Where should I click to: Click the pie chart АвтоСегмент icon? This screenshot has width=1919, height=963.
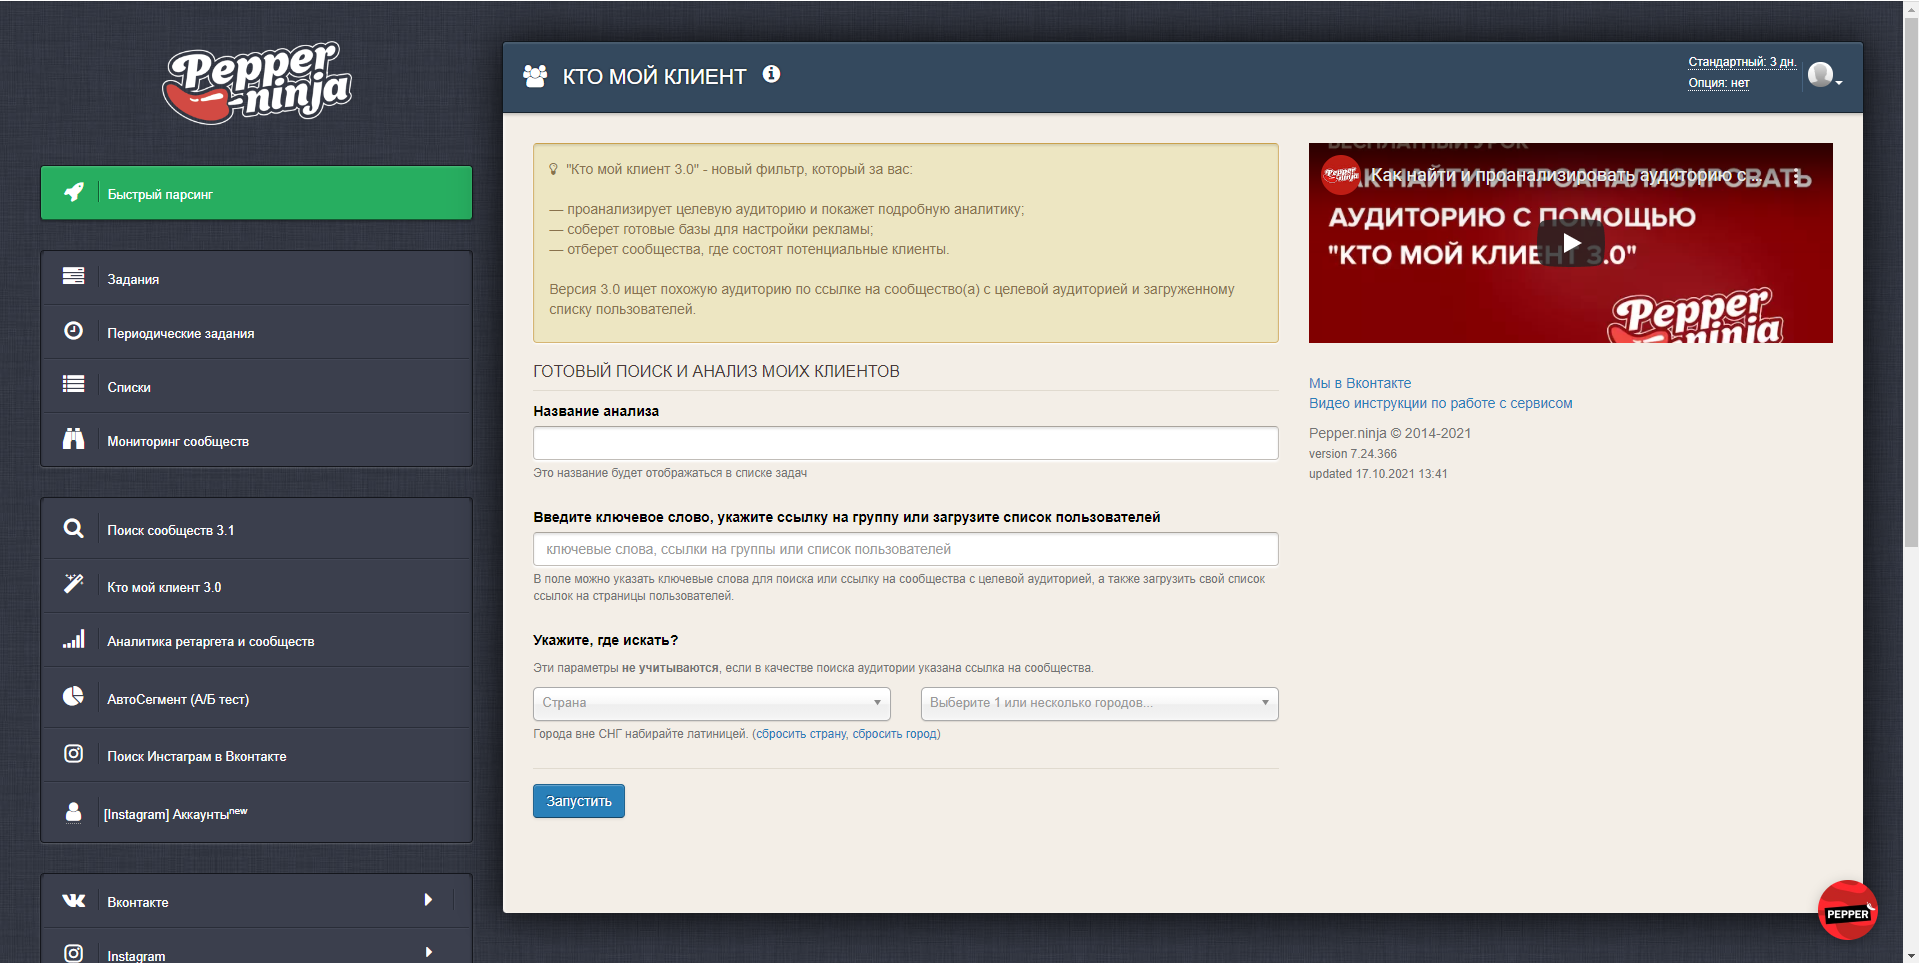pos(74,696)
